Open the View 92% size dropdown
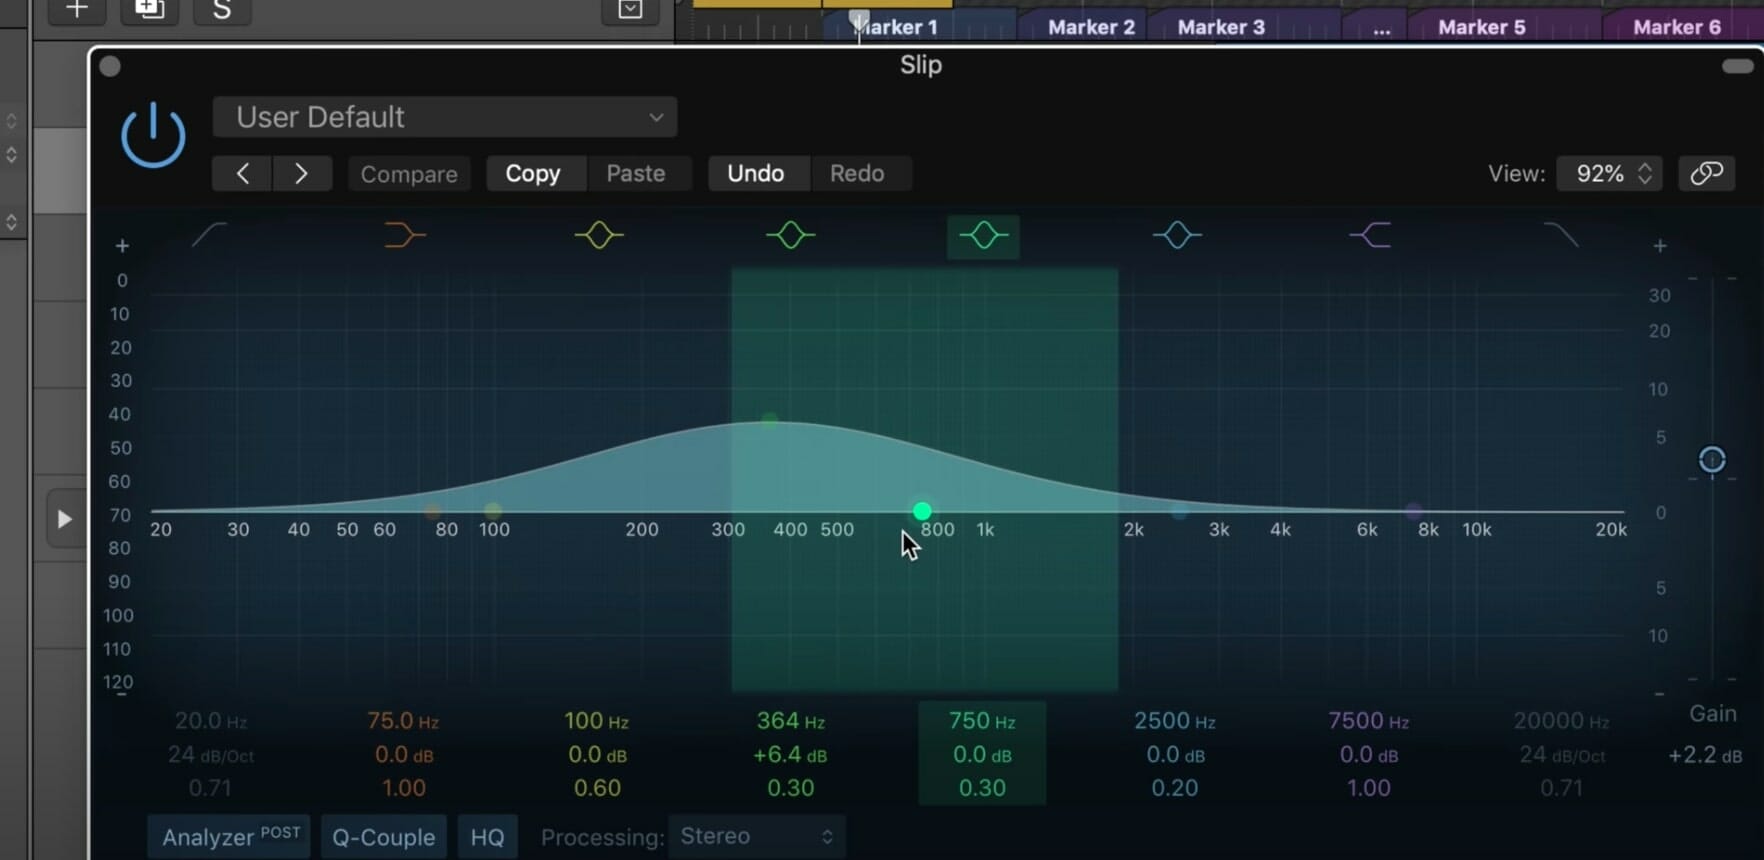Screen dimensions: 1764x860 1610,173
